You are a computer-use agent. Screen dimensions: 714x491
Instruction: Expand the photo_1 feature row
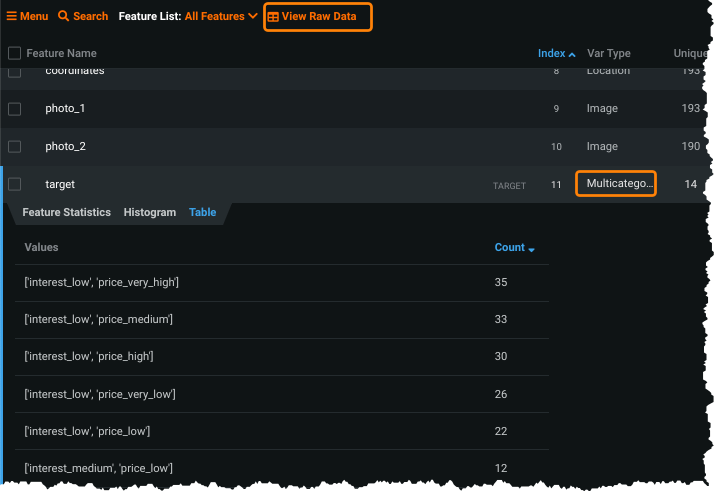[260, 108]
